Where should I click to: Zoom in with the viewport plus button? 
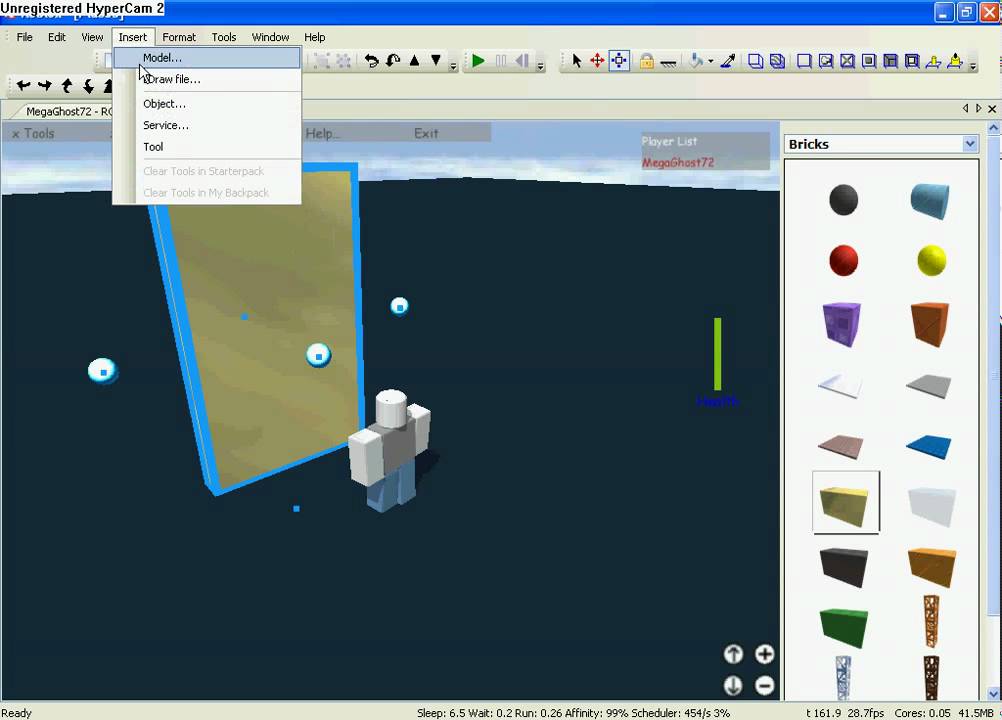pyautogui.click(x=764, y=654)
